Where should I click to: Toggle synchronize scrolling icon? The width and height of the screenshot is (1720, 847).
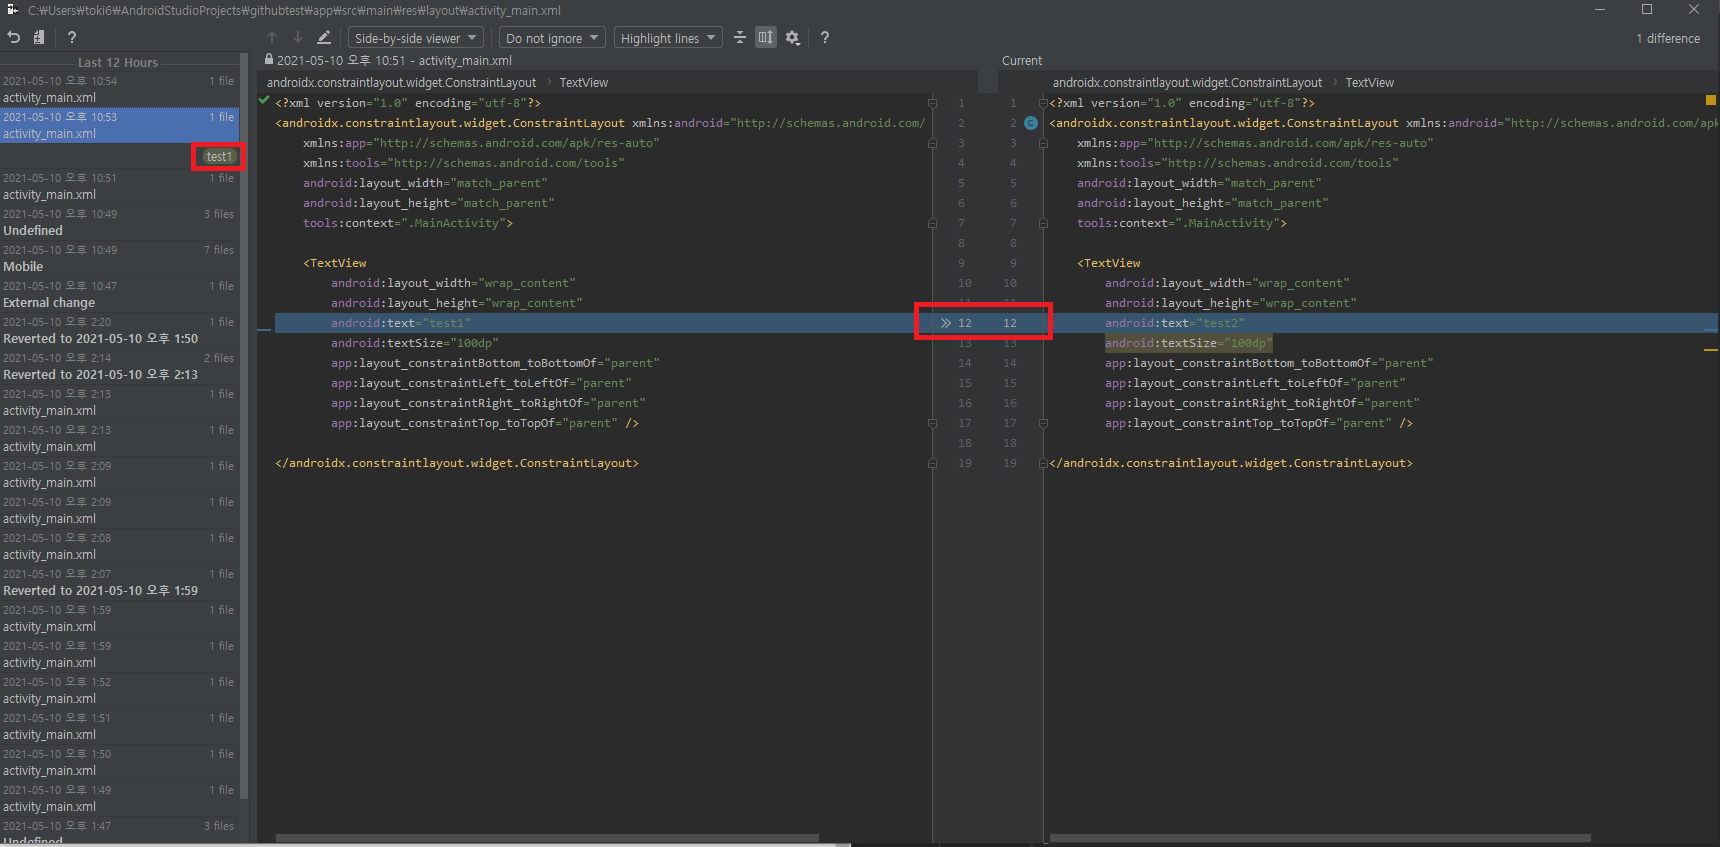[x=766, y=37]
